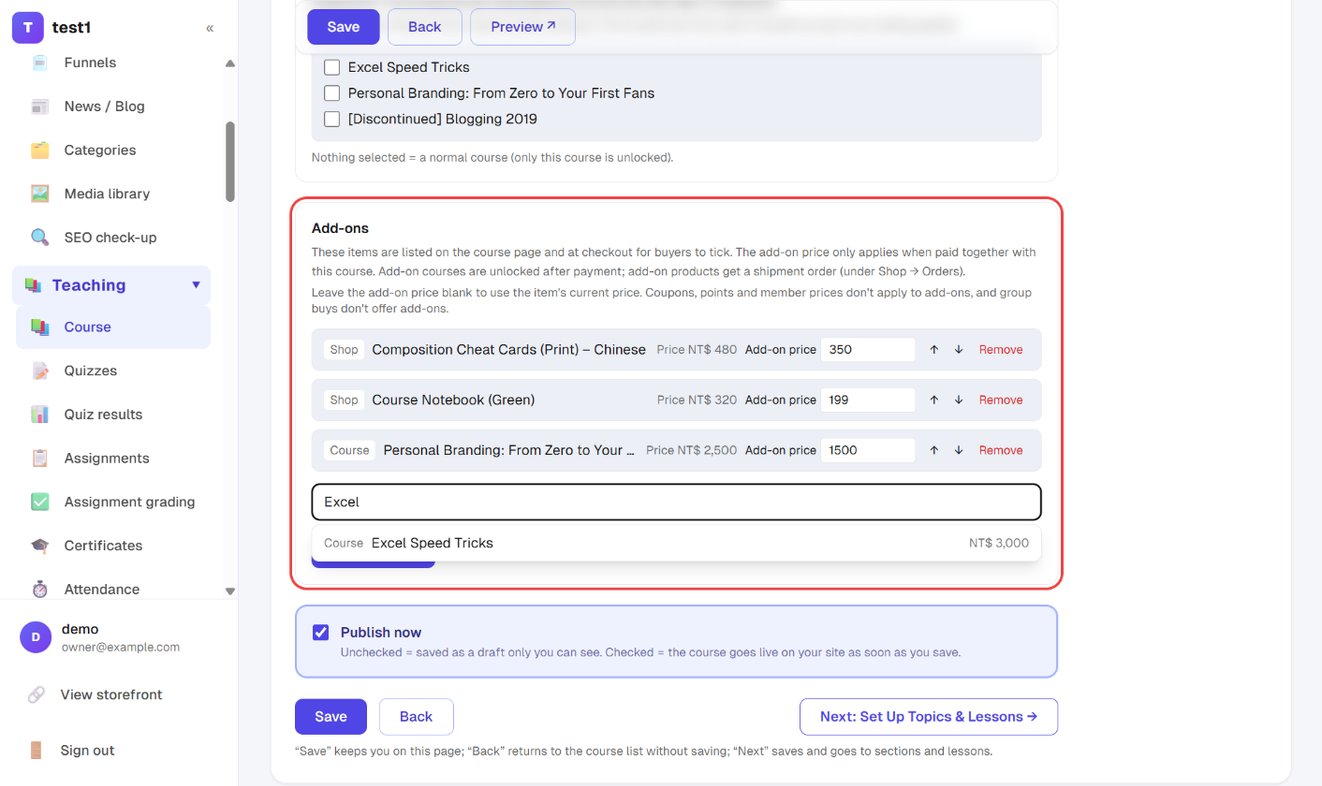Move Course Notebook (Green) add-on down
This screenshot has height=786, width=1322.
click(x=959, y=400)
